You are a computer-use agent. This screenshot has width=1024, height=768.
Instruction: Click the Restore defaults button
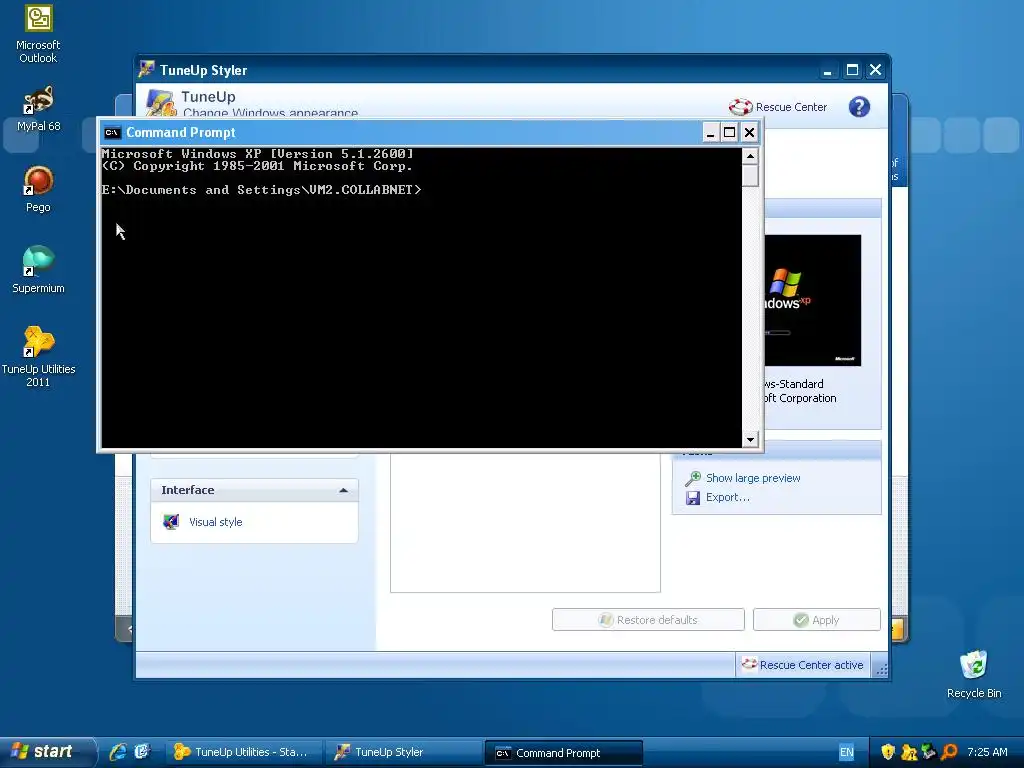coord(648,620)
